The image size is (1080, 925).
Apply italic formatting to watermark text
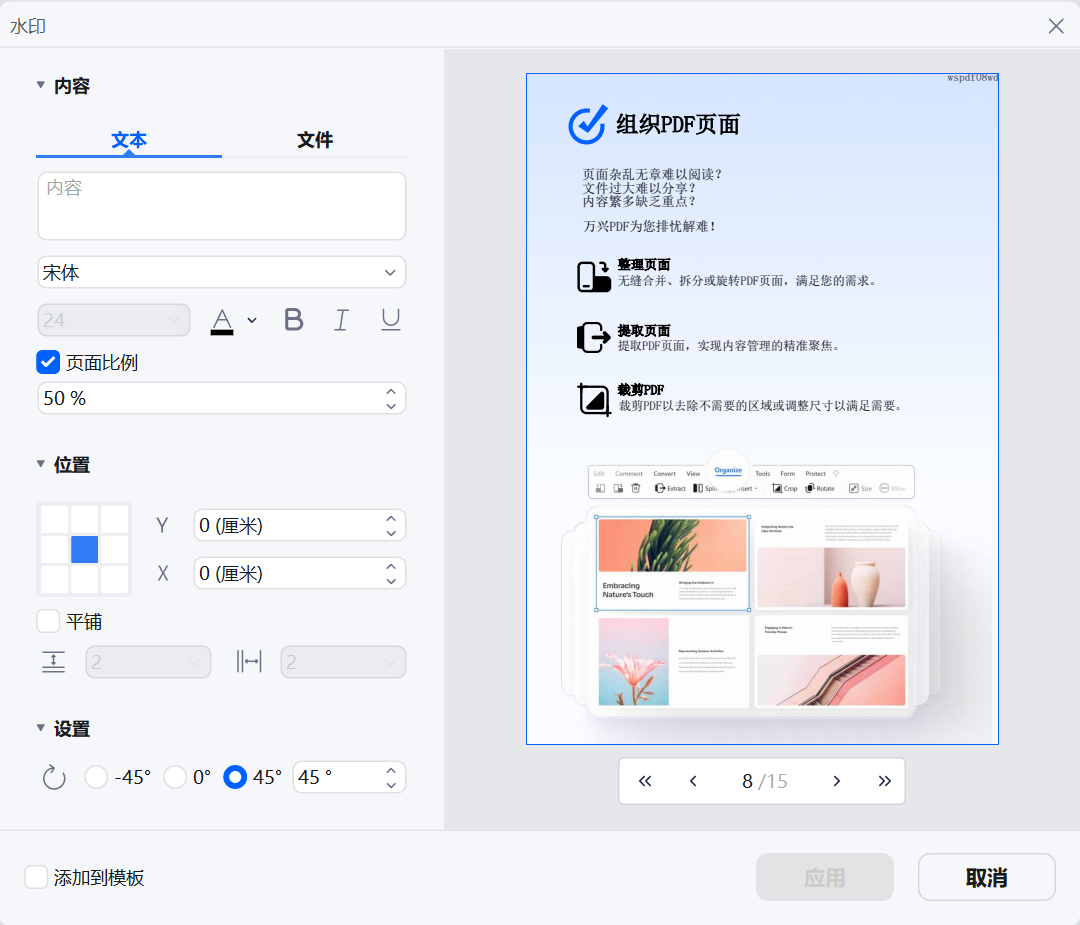[x=341, y=319]
